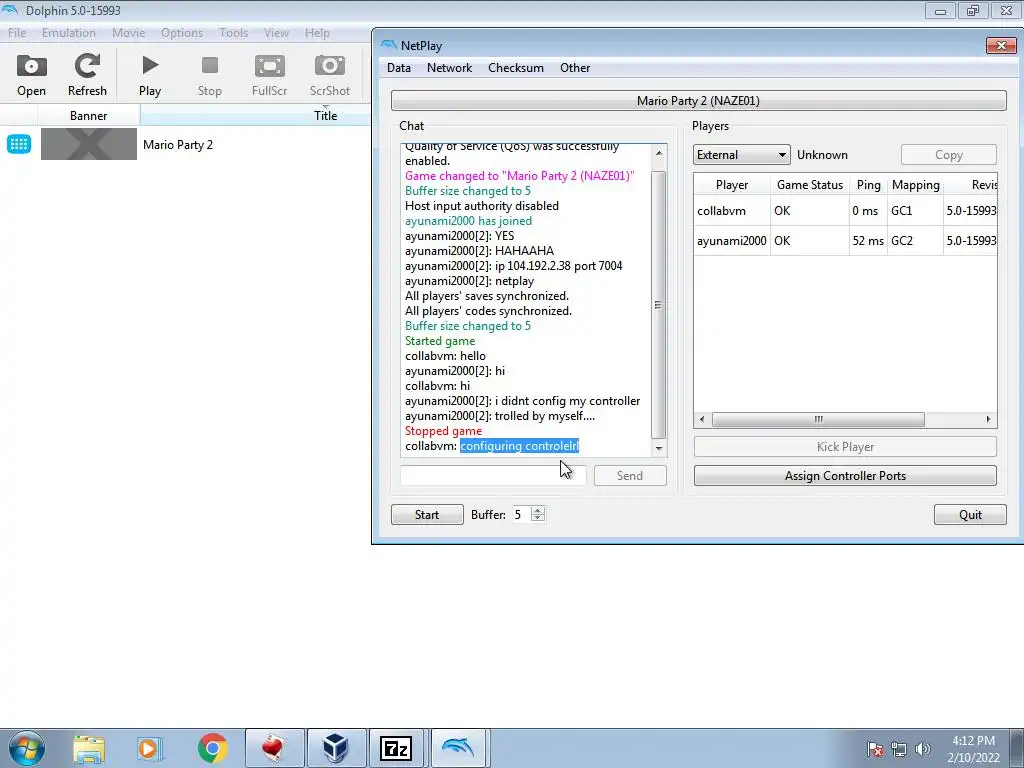This screenshot has height=768, width=1024.
Task: Click the Banner column header
Action: coord(88,116)
